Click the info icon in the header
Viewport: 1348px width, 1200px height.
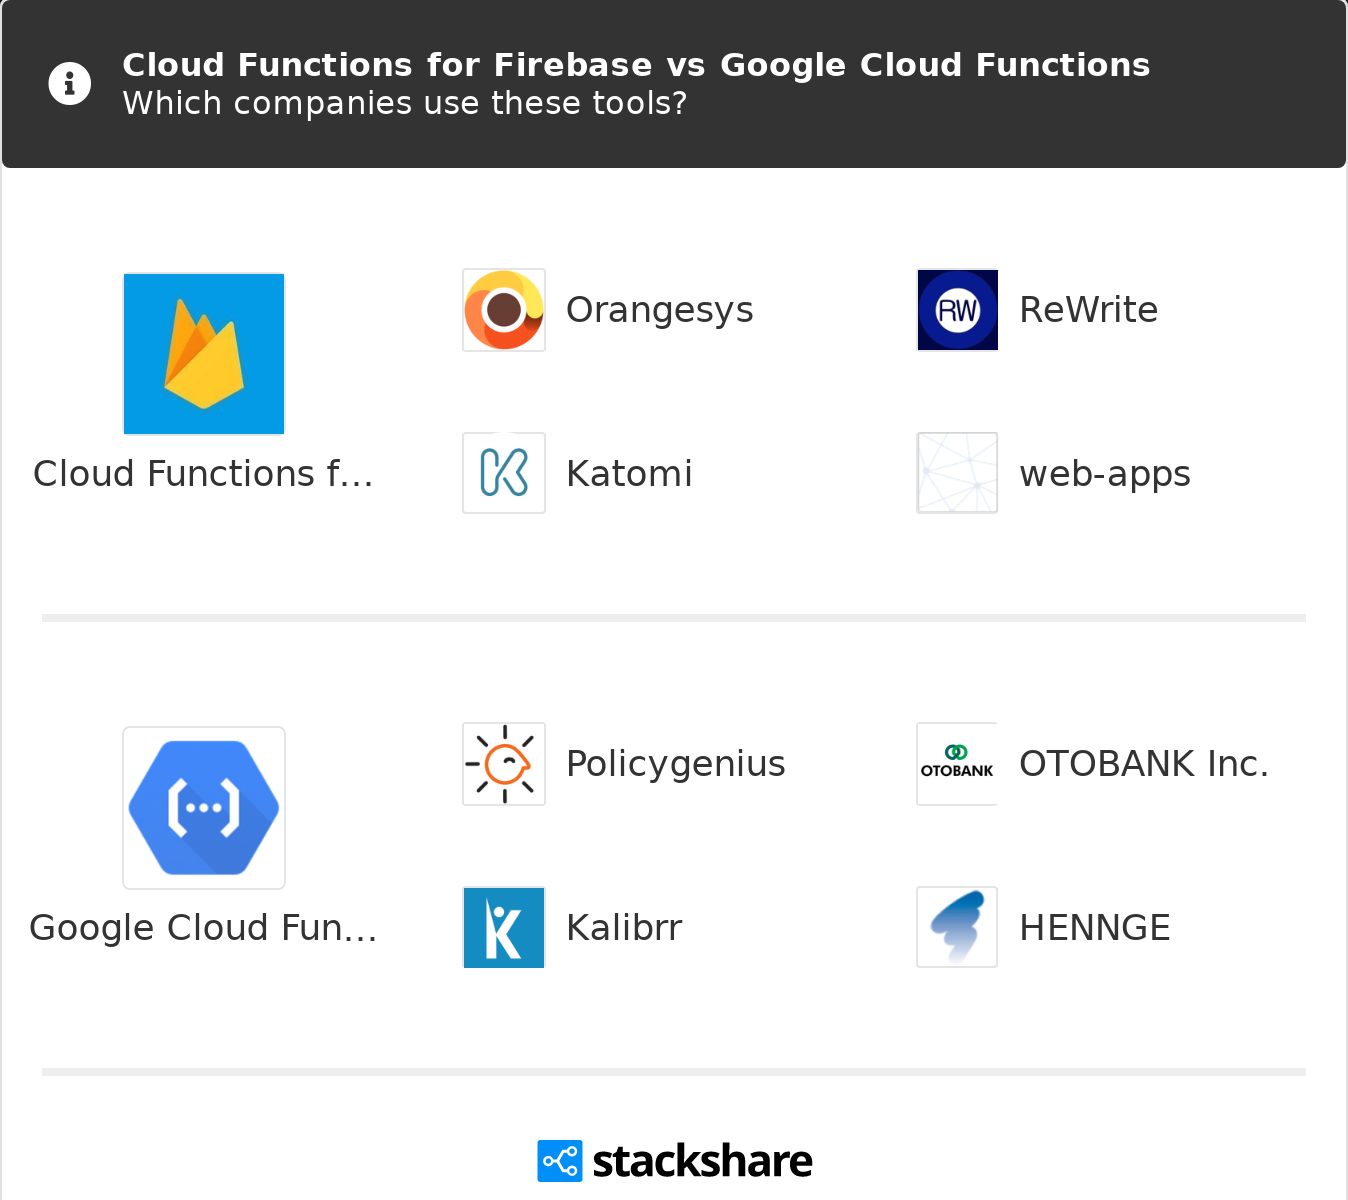(x=70, y=84)
